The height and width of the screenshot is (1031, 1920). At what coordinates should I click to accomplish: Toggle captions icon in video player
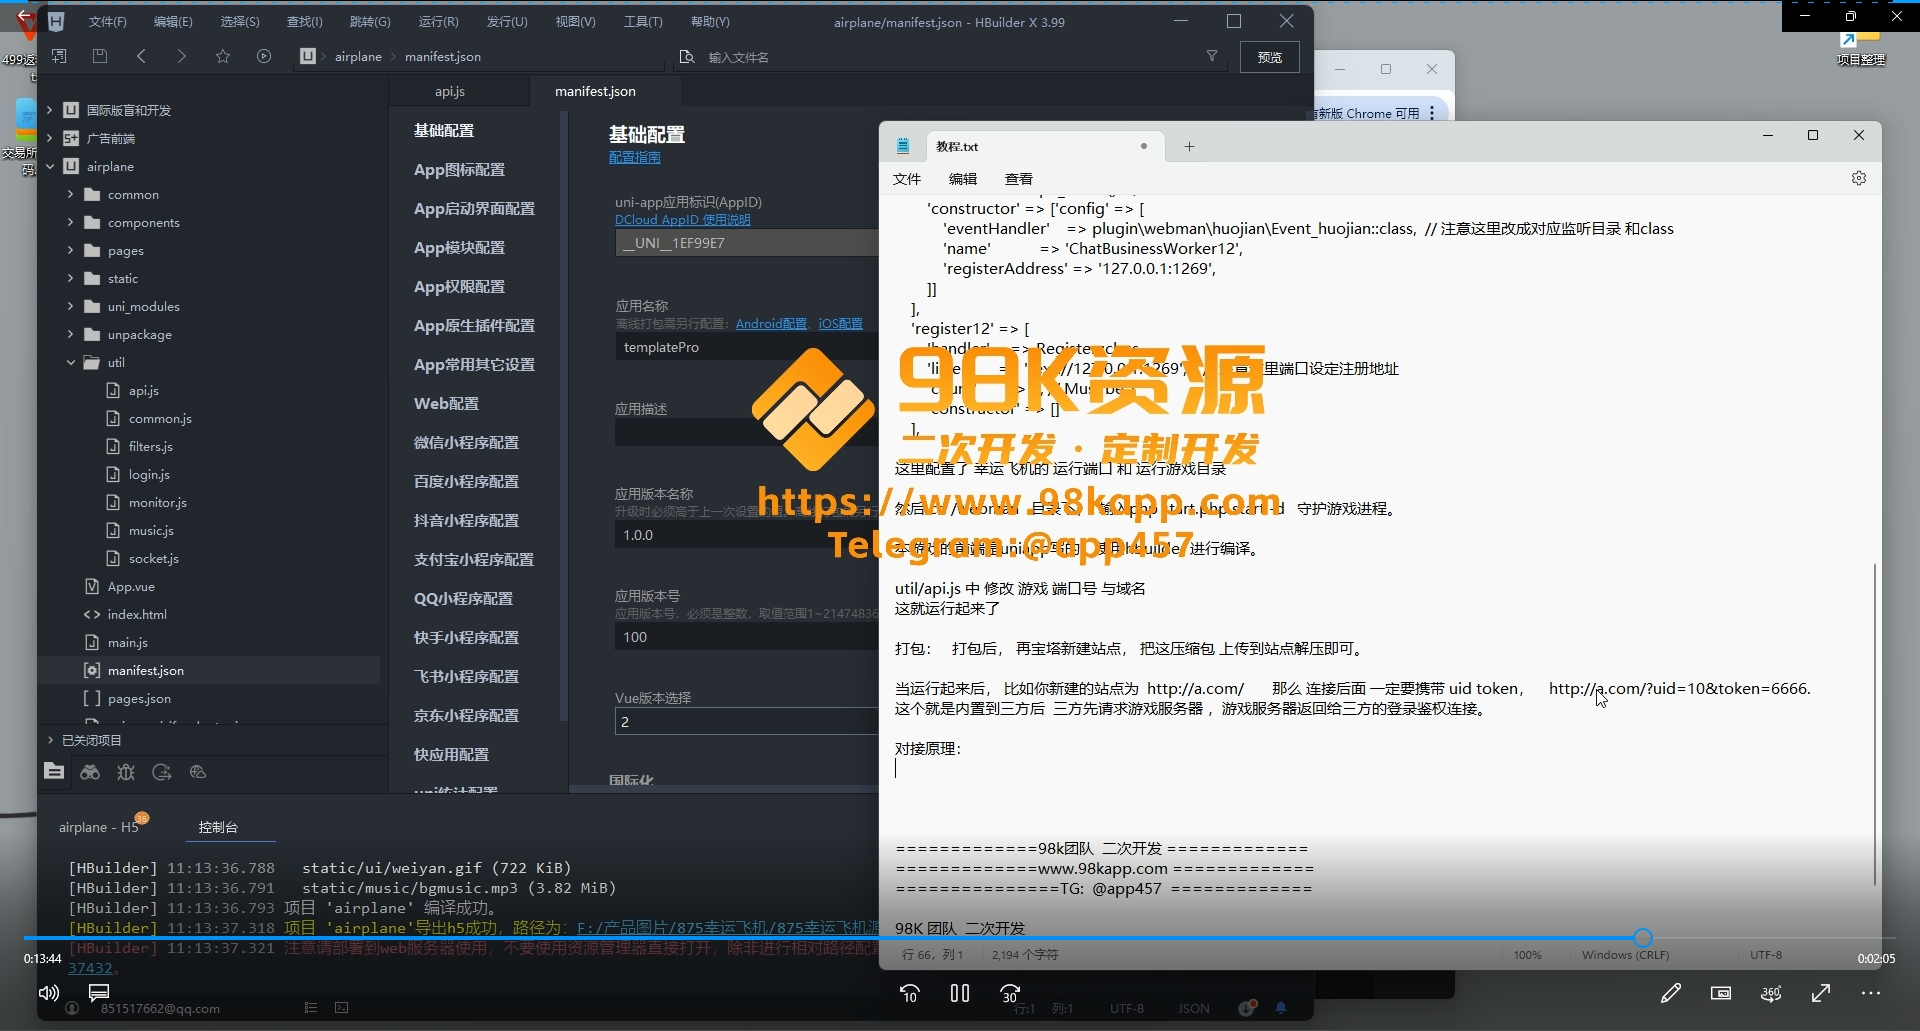99,993
